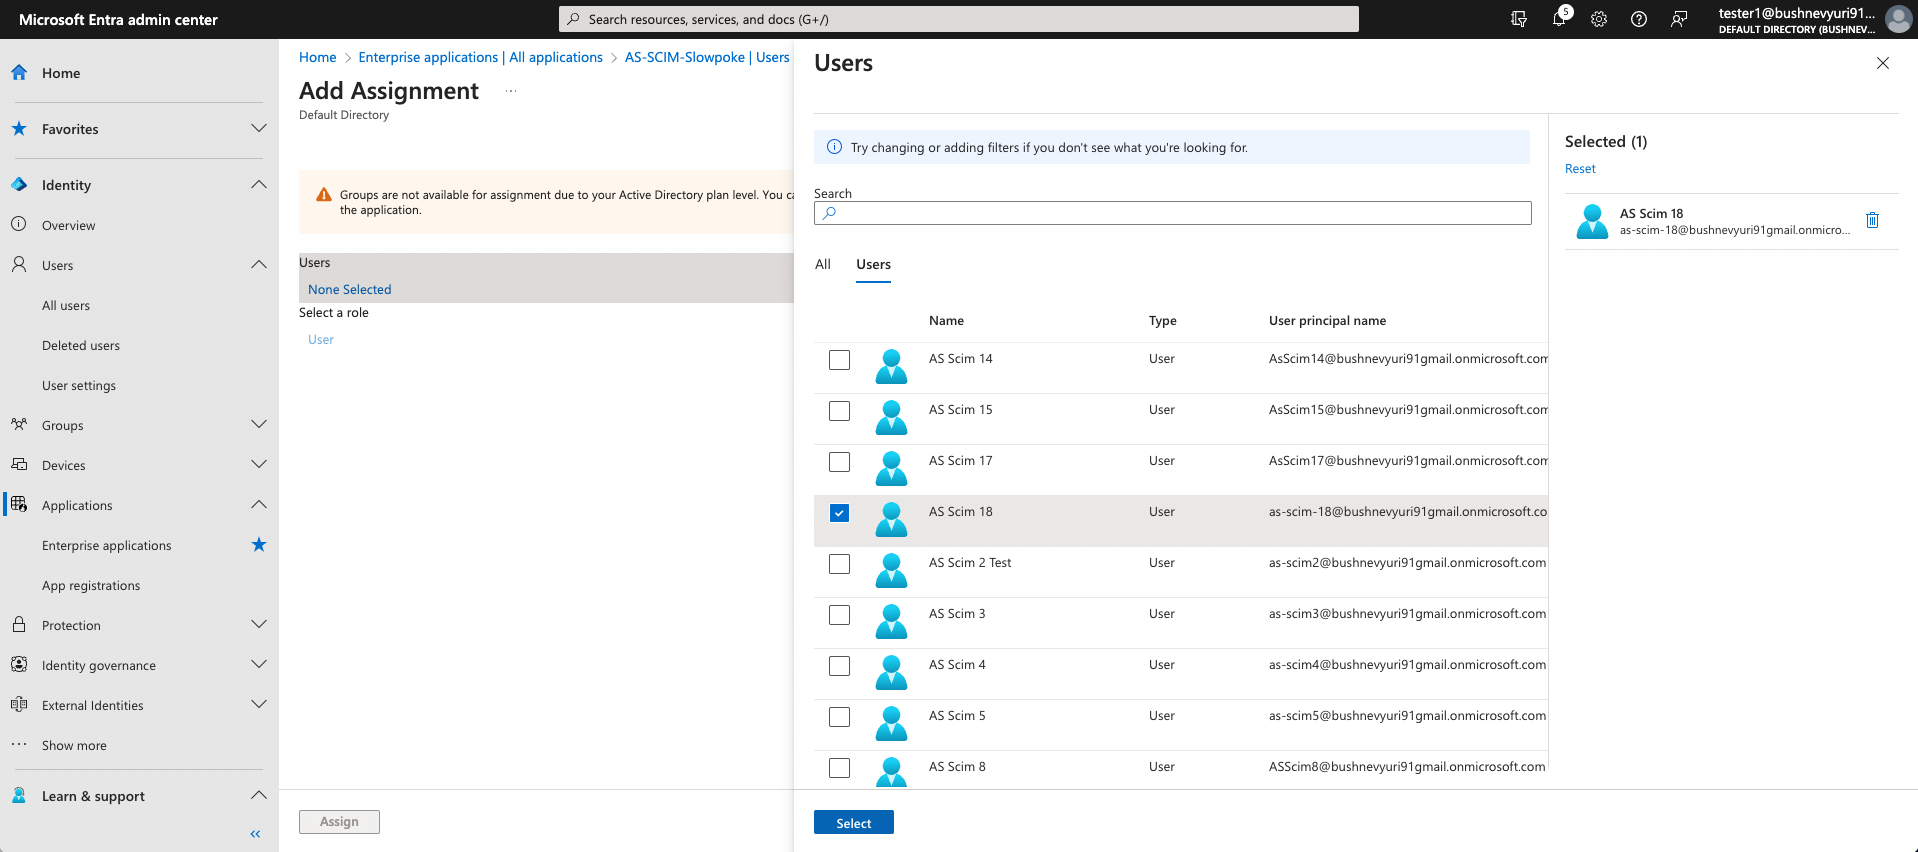Collapse the Identity section chevron
The image size is (1918, 852).
259,184
